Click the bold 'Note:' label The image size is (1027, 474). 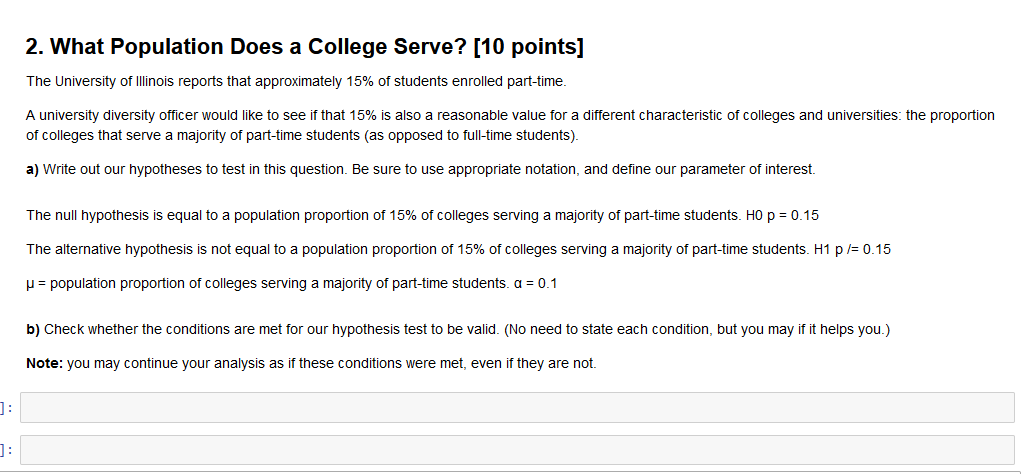tap(44, 363)
